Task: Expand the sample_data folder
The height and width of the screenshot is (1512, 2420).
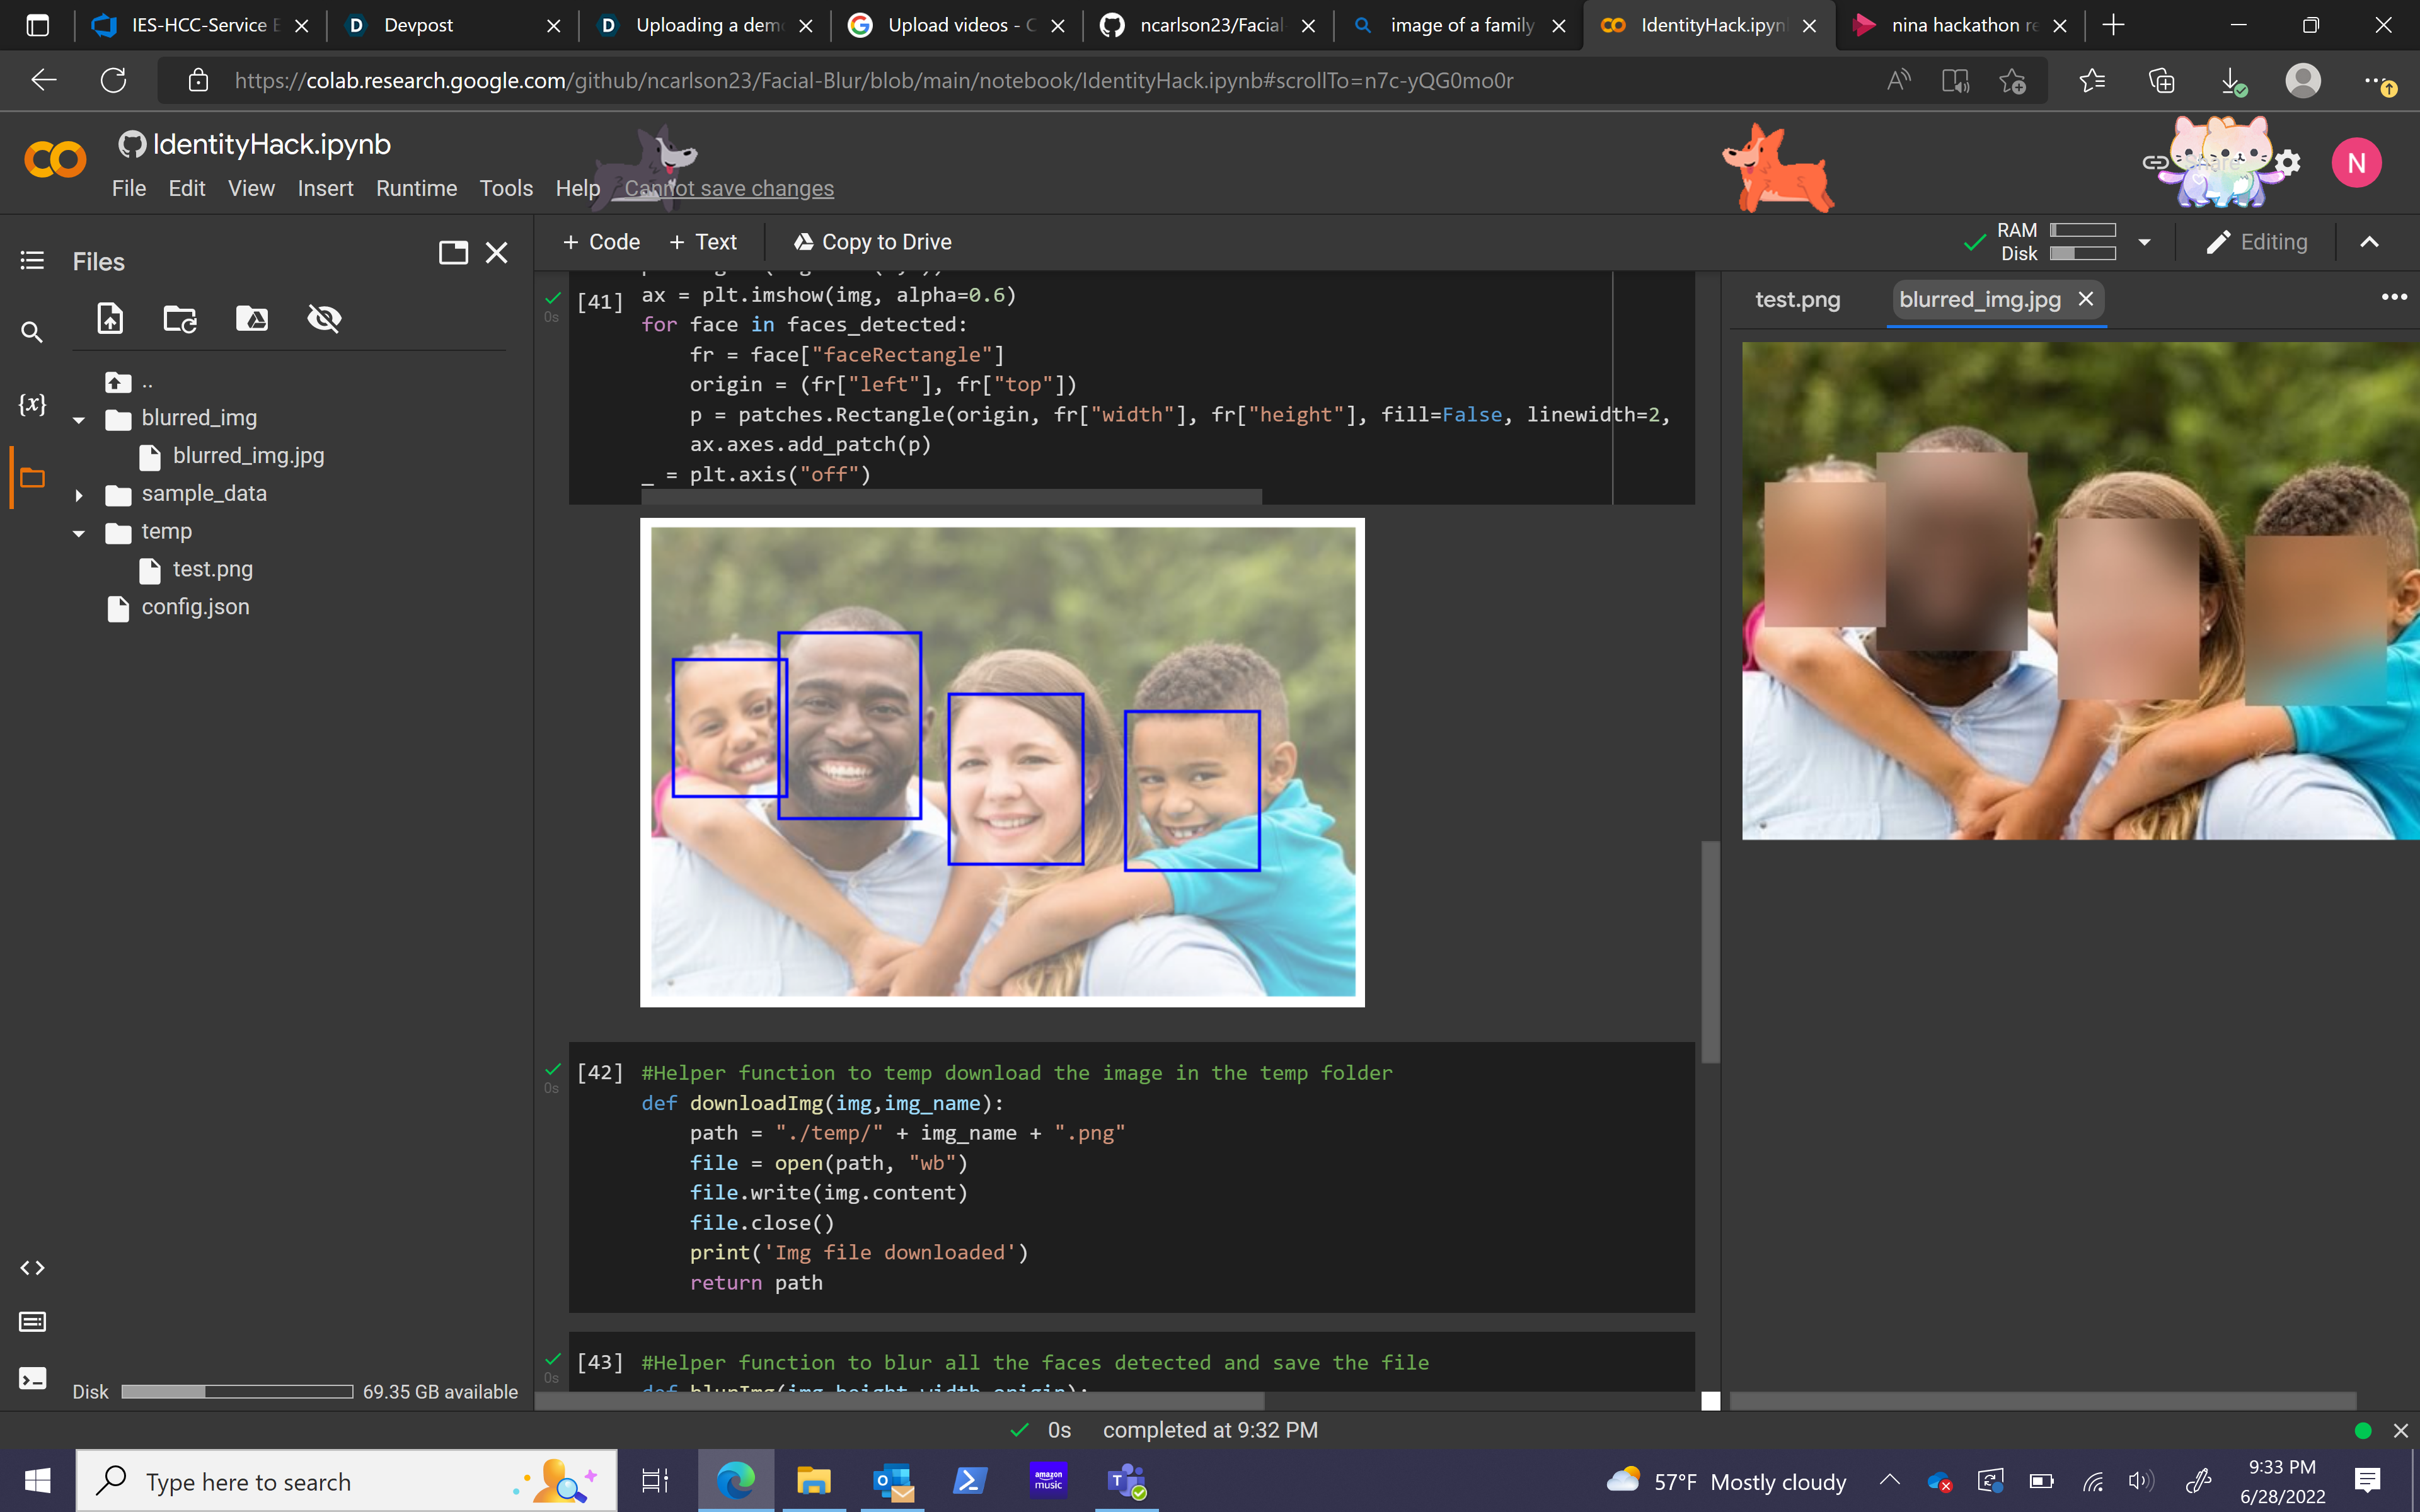Action: click(x=79, y=495)
